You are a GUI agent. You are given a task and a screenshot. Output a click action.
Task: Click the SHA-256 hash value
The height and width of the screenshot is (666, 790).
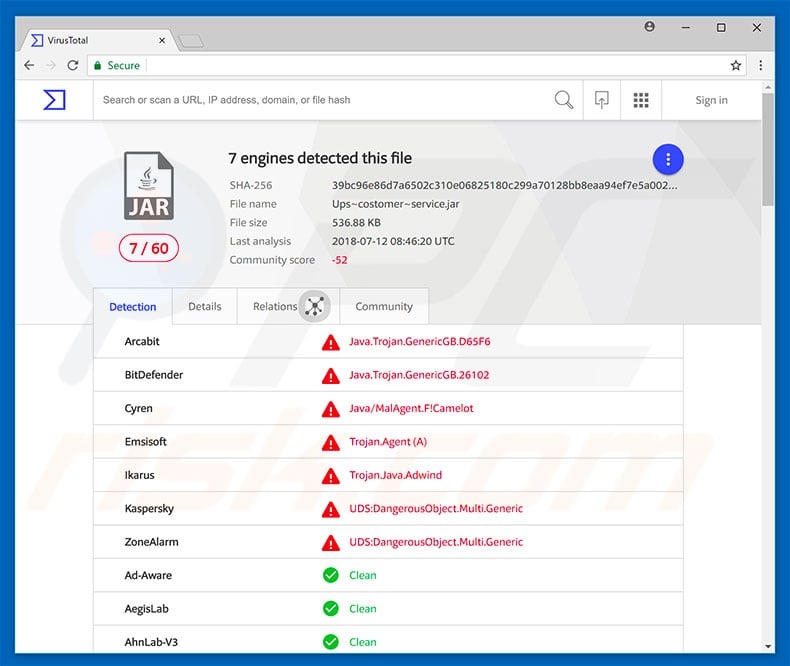click(x=504, y=185)
